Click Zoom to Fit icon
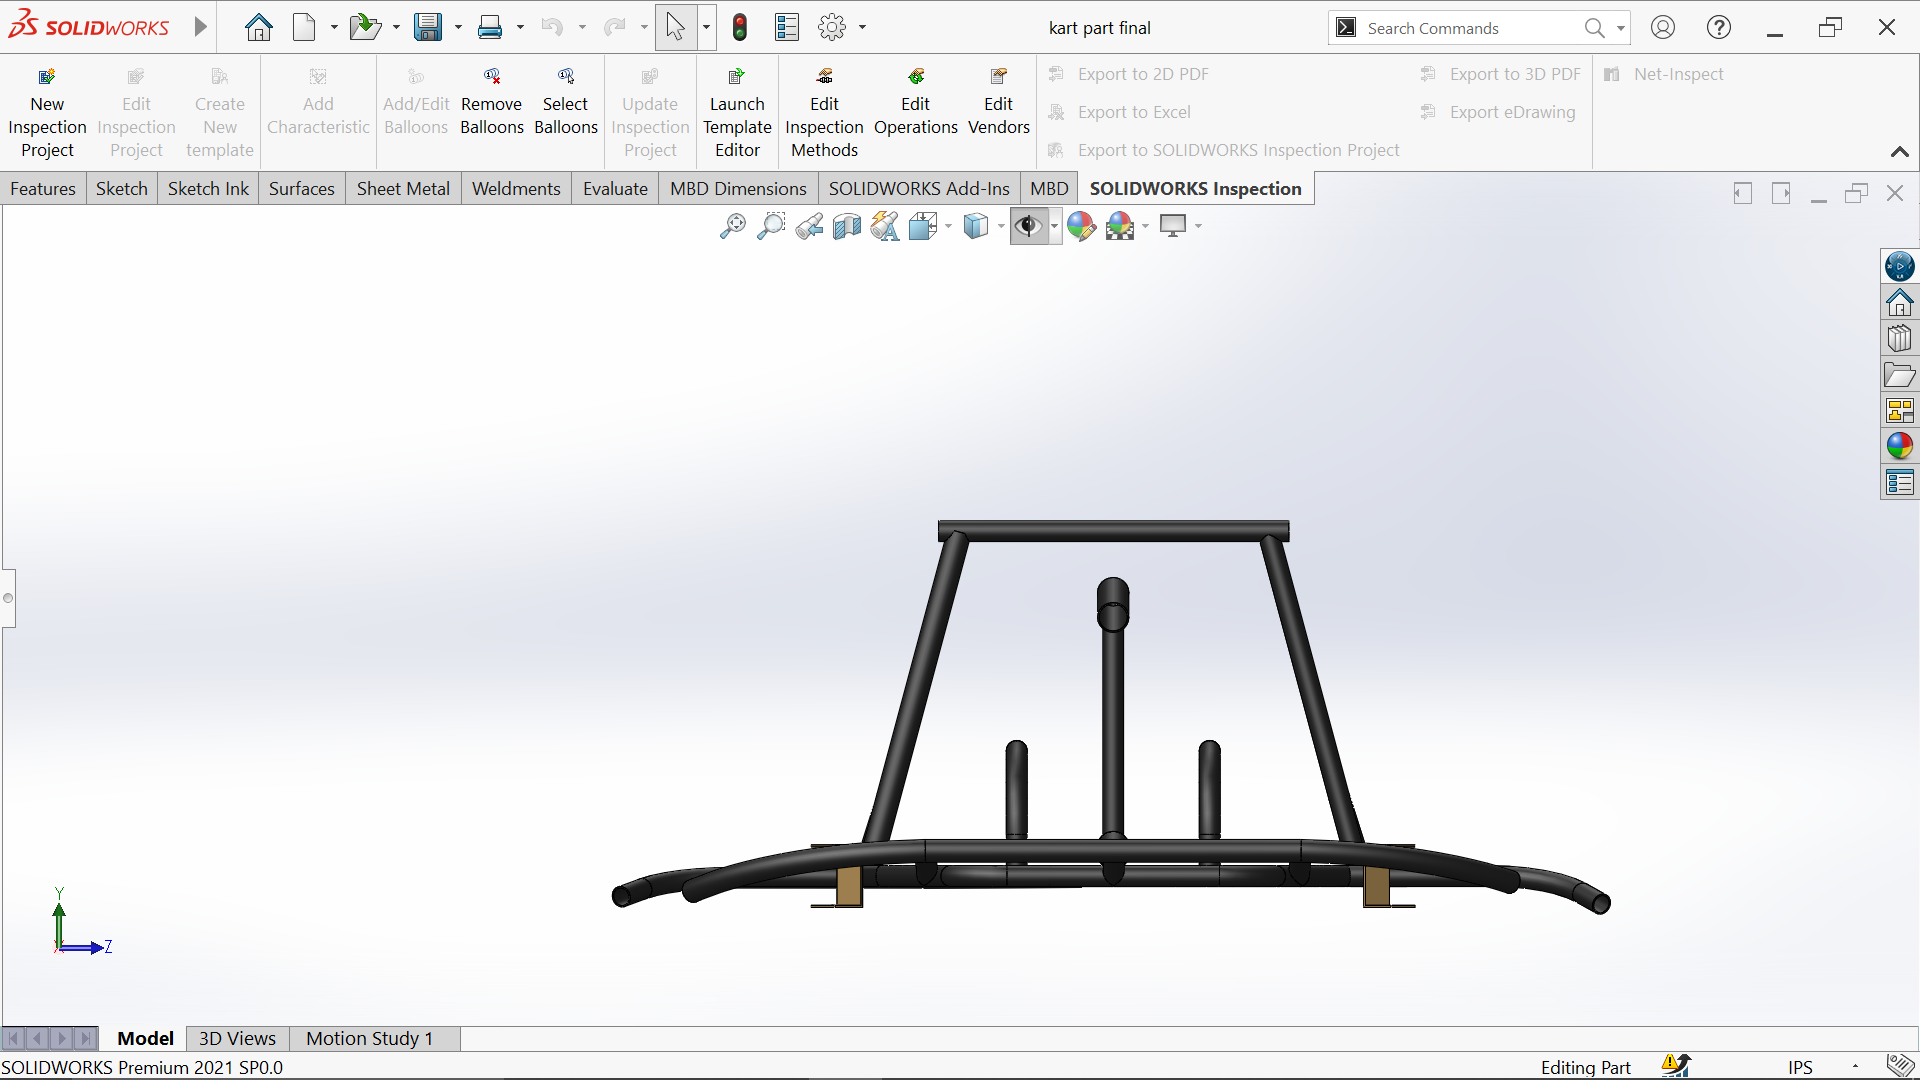 [732, 227]
